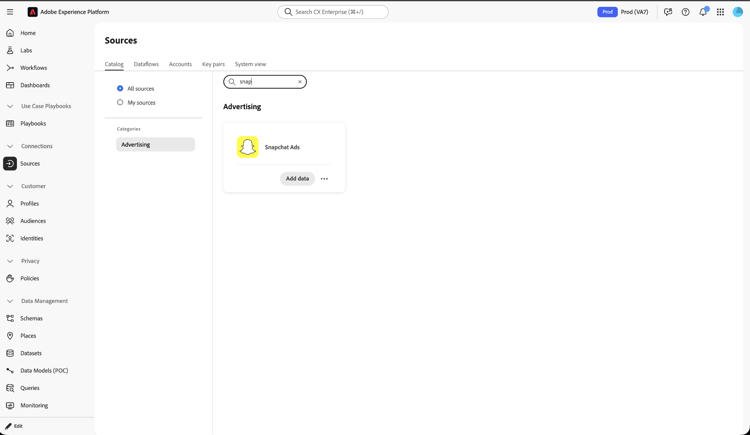Select the All sources radio button
The image size is (750, 435).
coord(120,89)
